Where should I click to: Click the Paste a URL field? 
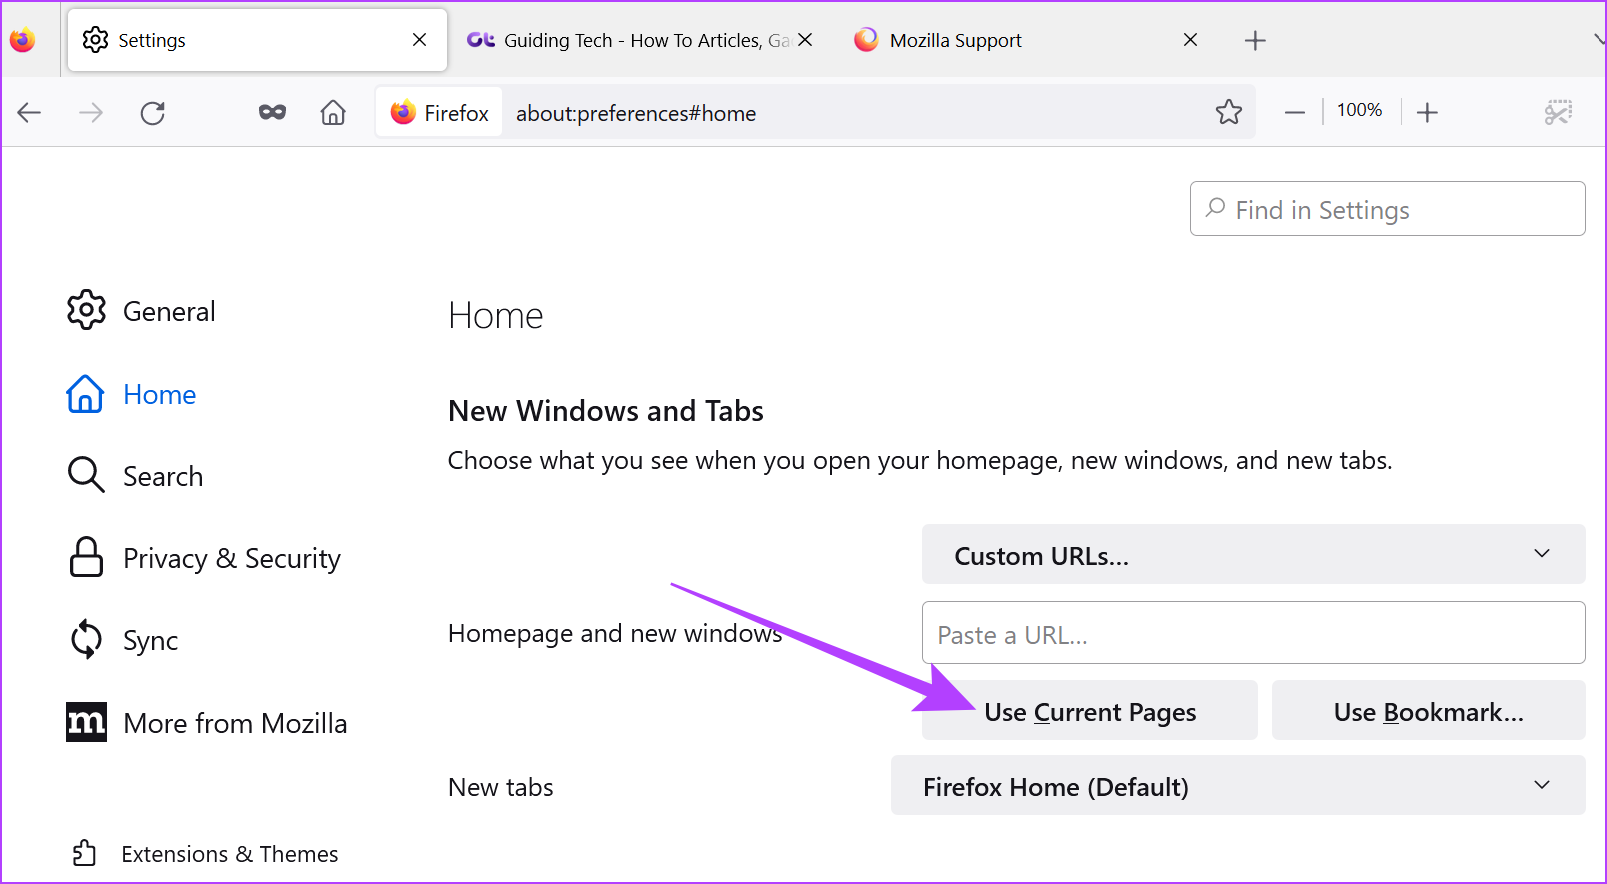(1253, 633)
